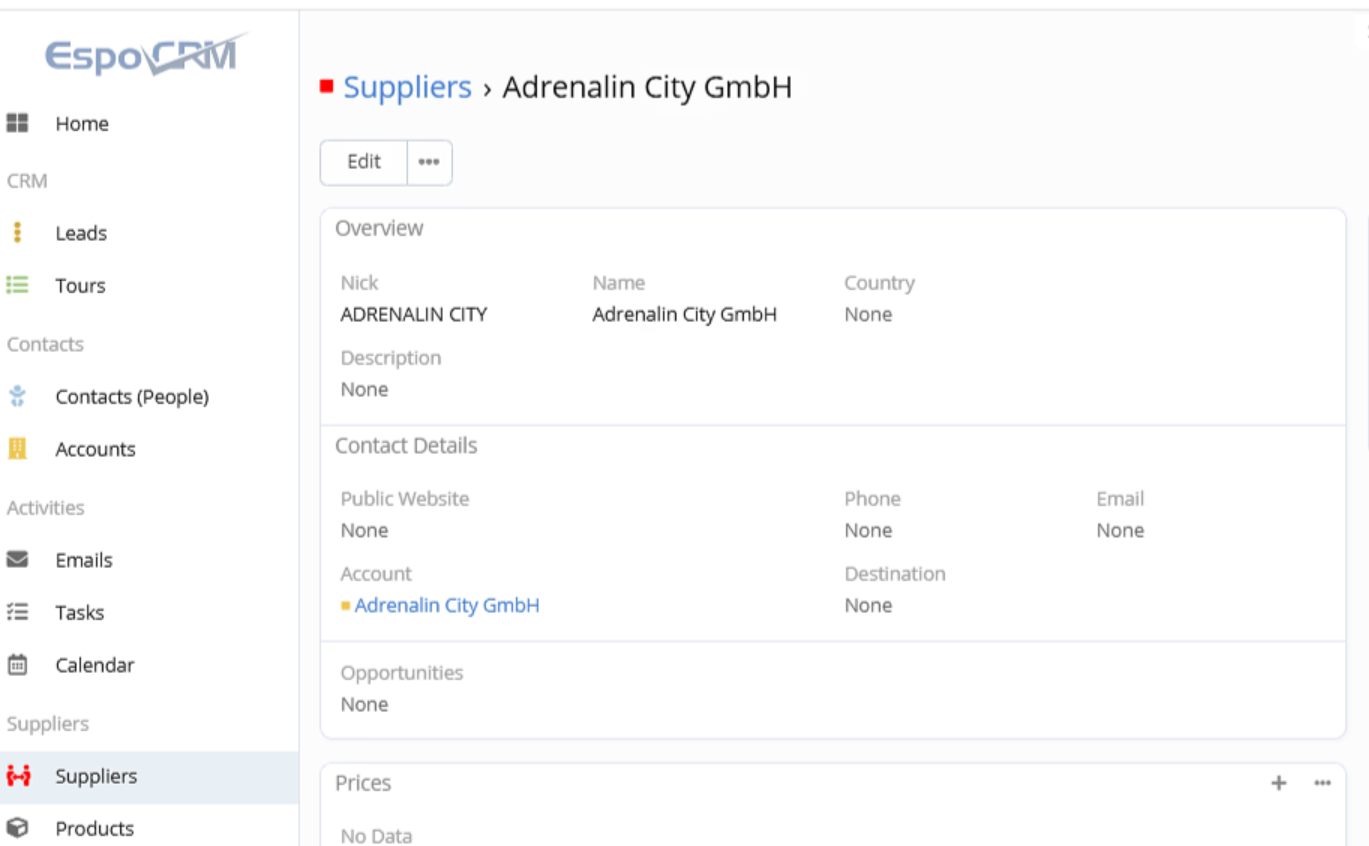The image size is (1369, 846).
Task: Click the red square beside Suppliers breadcrumb
Action: point(326,87)
